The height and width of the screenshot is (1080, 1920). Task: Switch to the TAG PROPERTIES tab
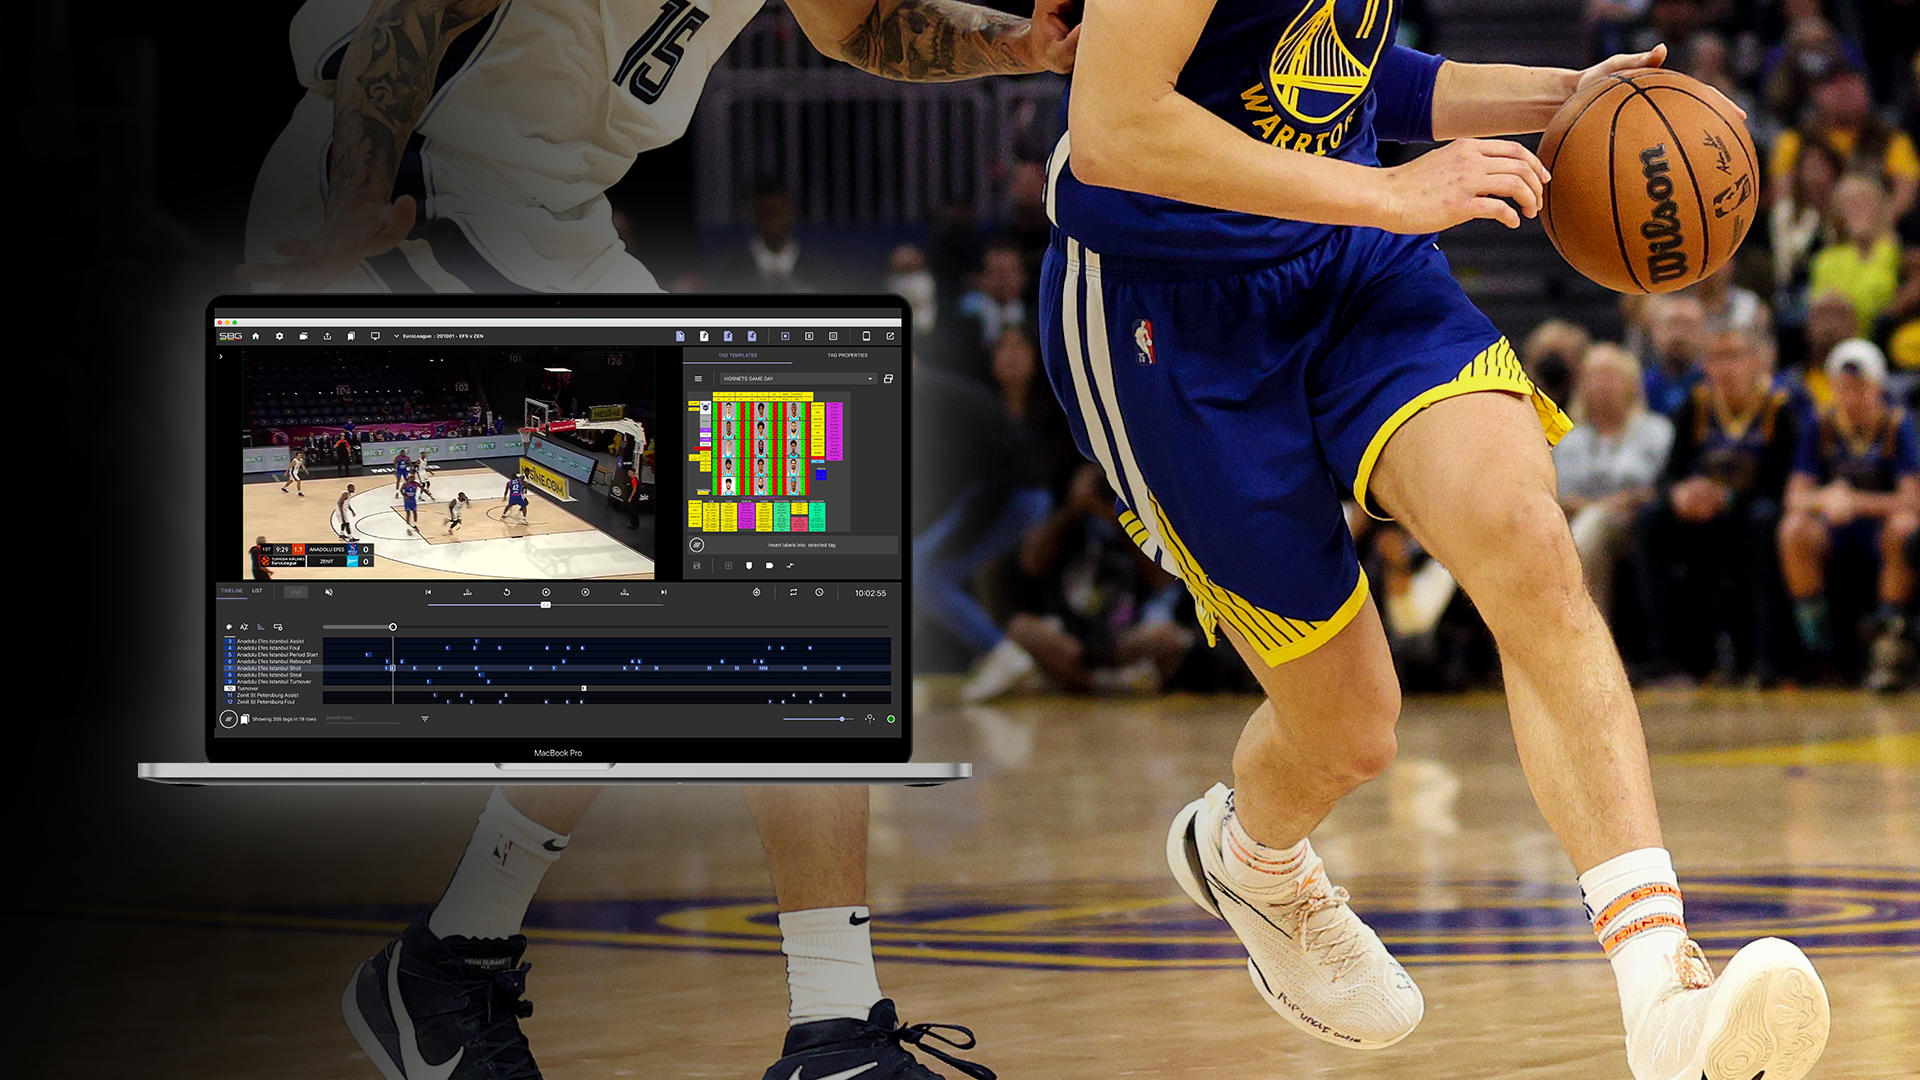pos(849,356)
